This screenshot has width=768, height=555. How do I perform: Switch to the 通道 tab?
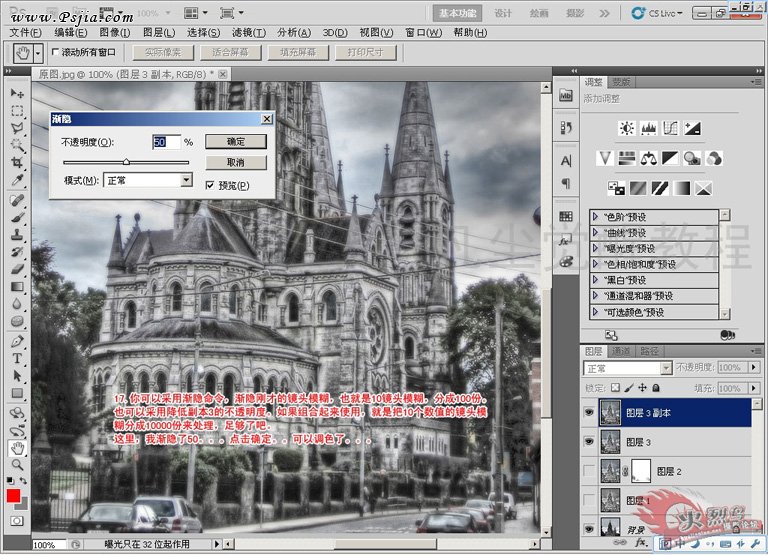(622, 351)
